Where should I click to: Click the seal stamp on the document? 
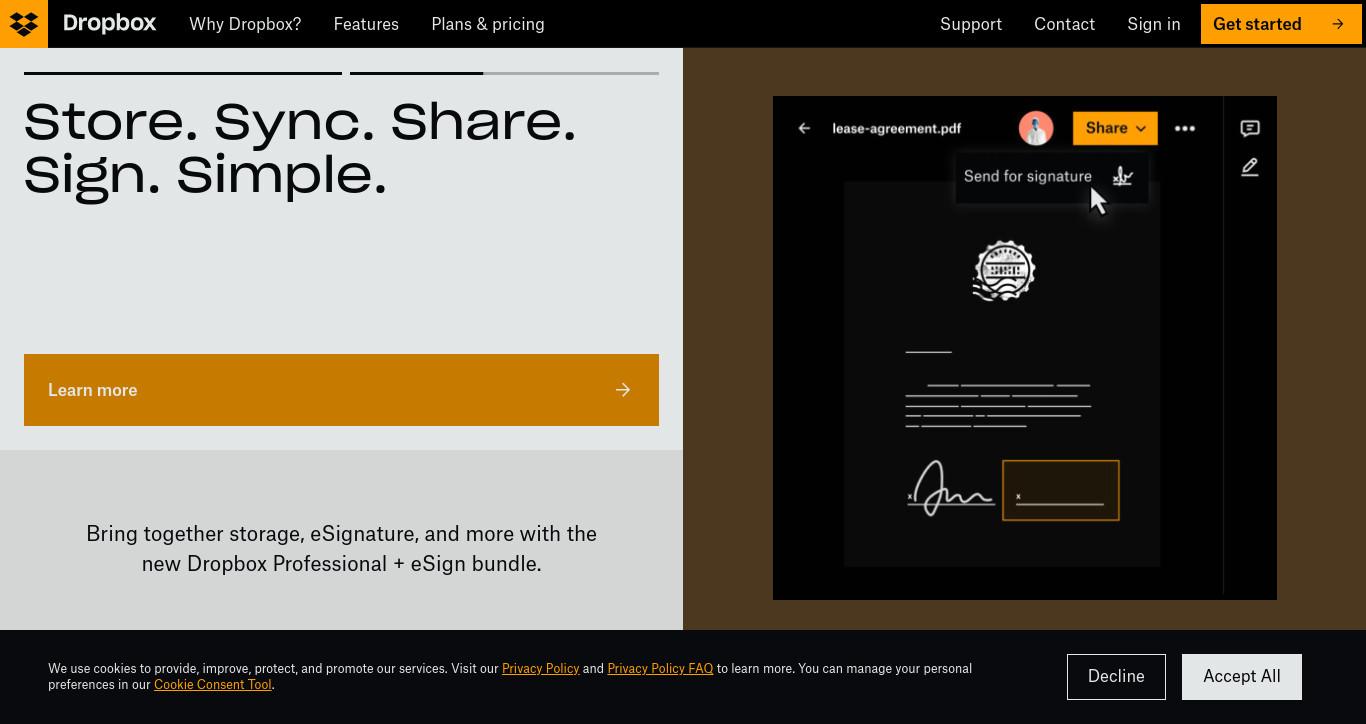click(x=1004, y=270)
